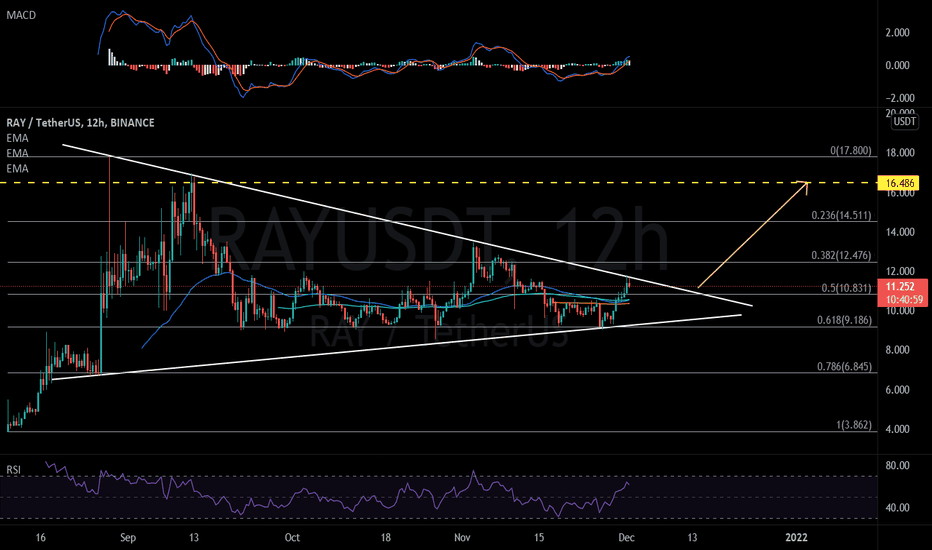932x550 pixels.
Task: Select the orange projection arrow line
Action: pyautogui.click(x=754, y=234)
